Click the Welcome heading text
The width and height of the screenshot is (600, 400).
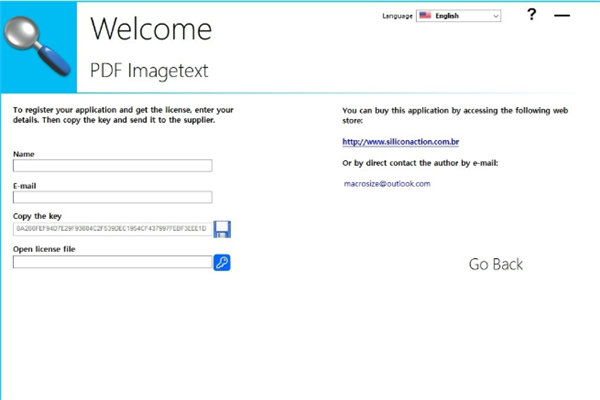[x=151, y=29]
